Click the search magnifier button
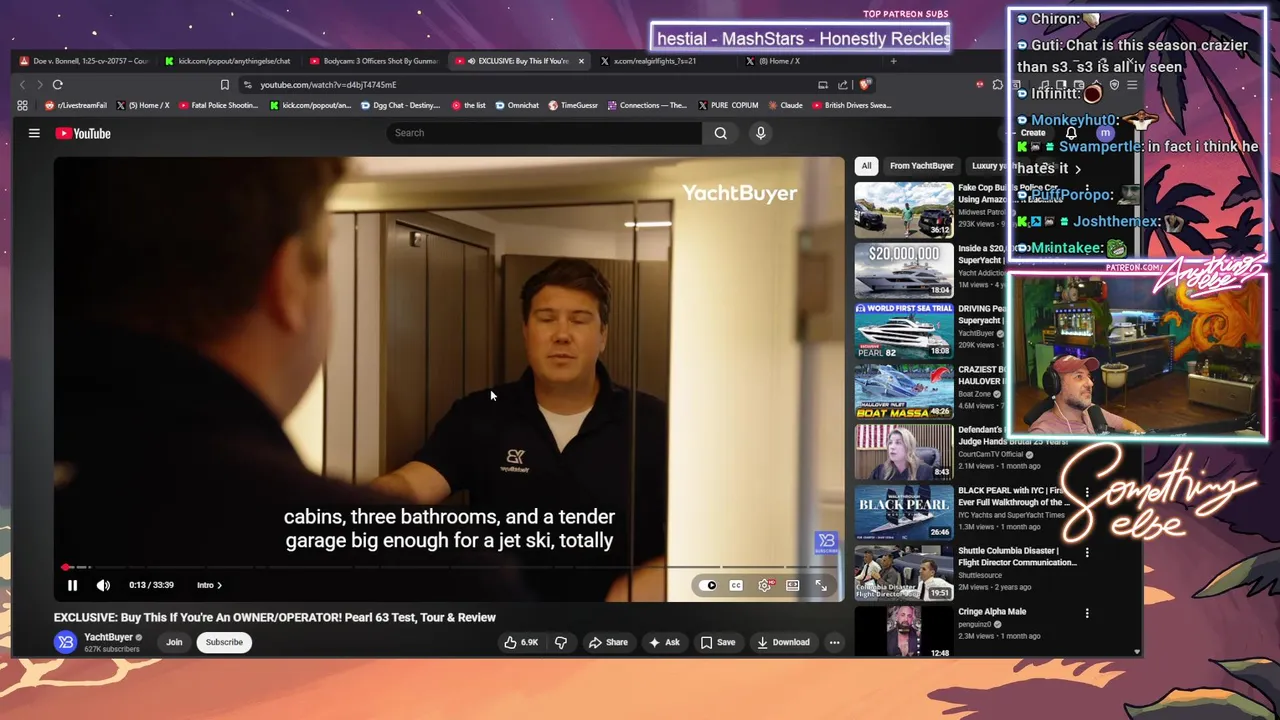The image size is (1280, 720). [x=720, y=133]
